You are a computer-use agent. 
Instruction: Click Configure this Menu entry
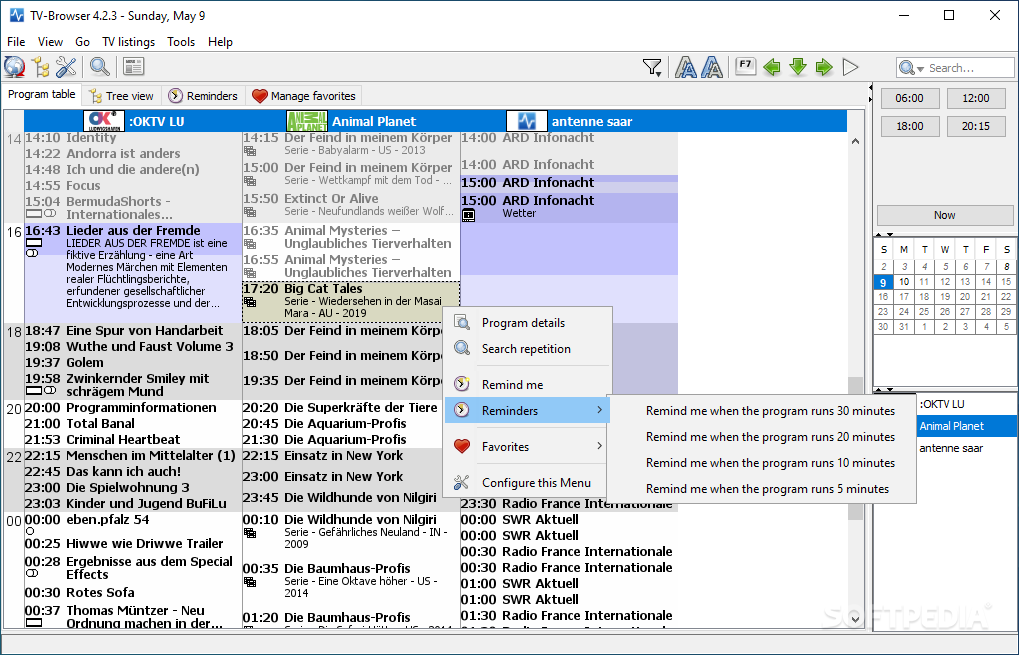527,483
